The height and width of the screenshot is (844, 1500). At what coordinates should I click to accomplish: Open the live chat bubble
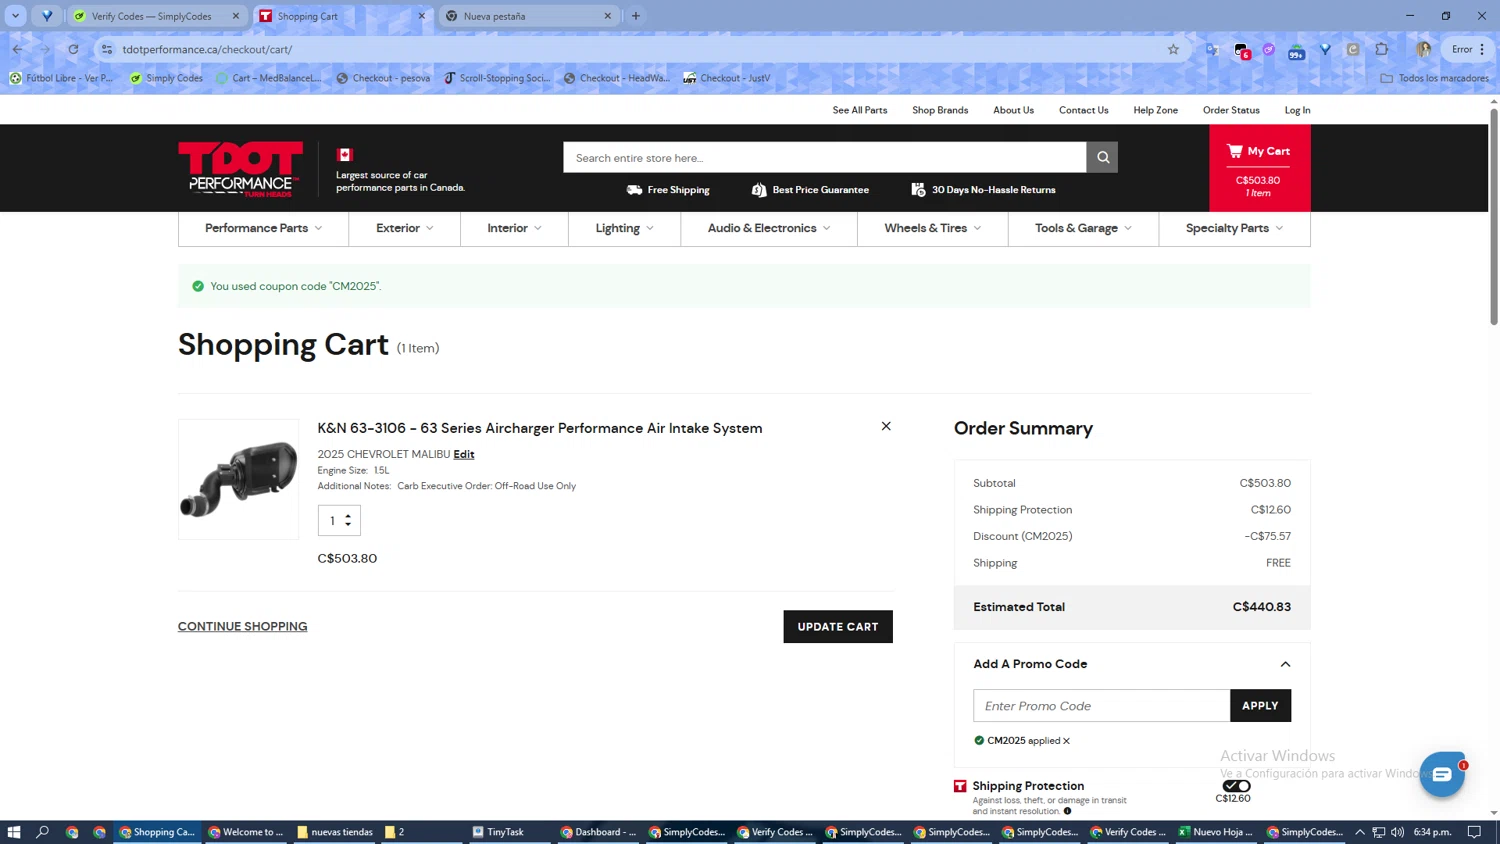(1442, 775)
